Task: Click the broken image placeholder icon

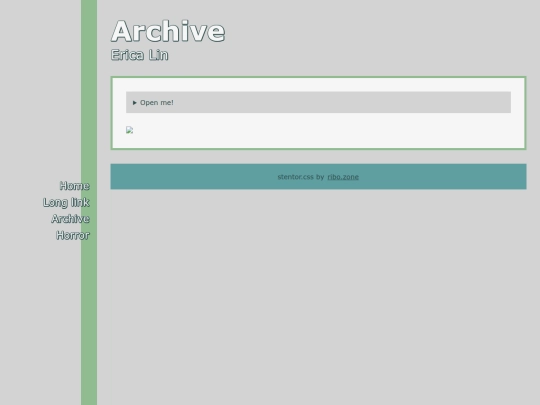Action: [129, 130]
